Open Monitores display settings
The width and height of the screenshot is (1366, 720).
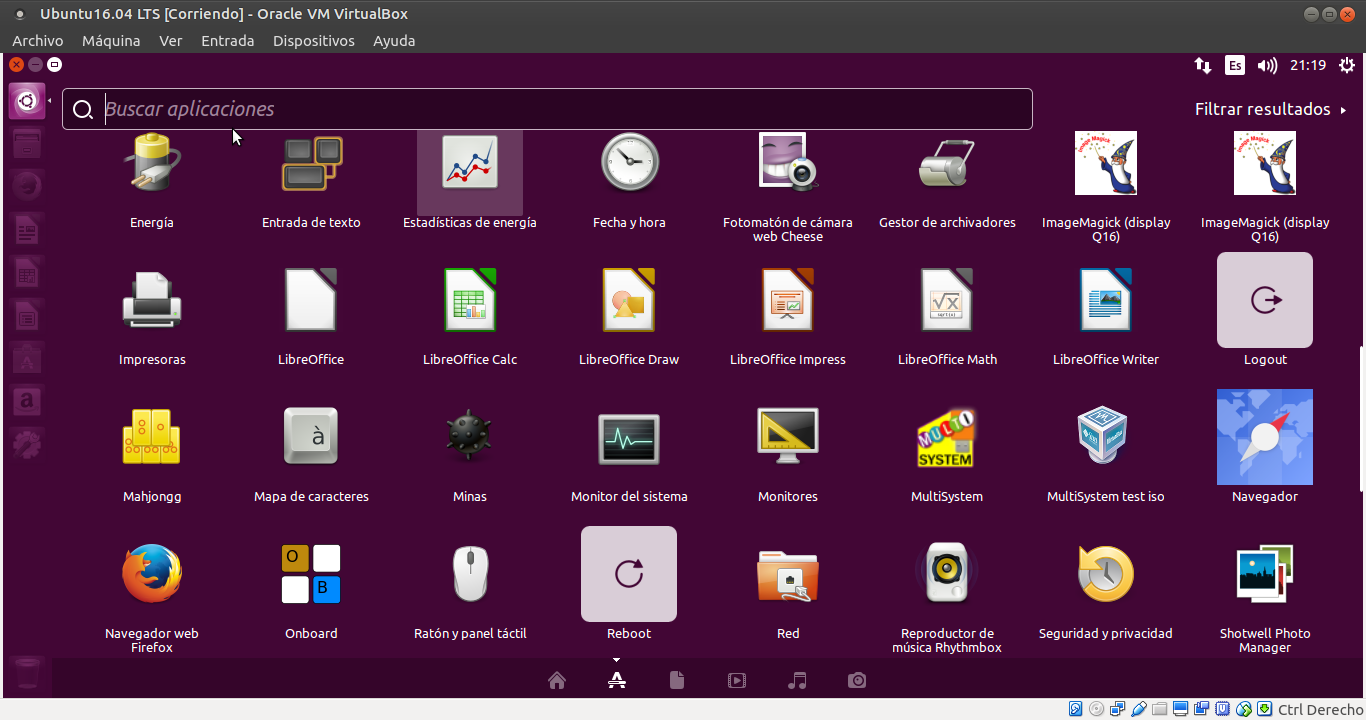coord(788,436)
